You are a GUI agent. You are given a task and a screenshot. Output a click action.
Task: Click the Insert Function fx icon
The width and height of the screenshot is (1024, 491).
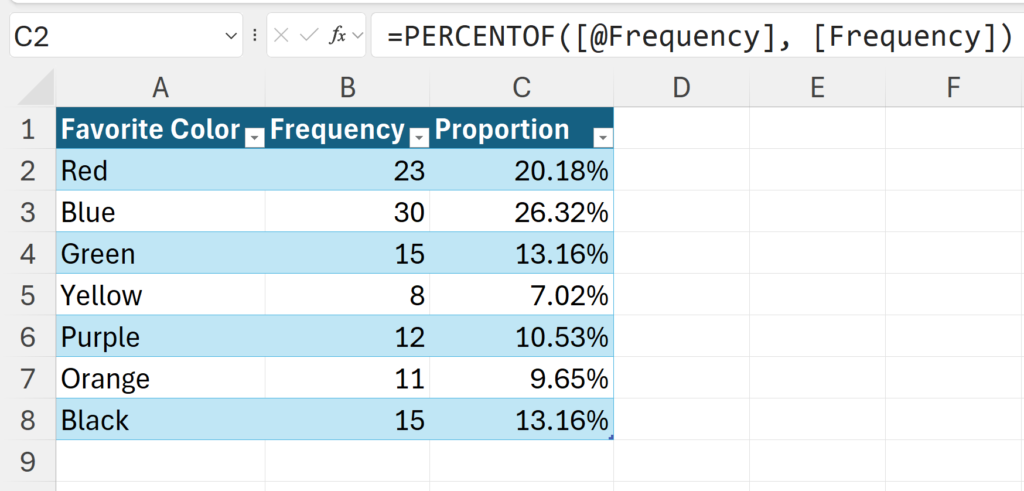coord(338,36)
